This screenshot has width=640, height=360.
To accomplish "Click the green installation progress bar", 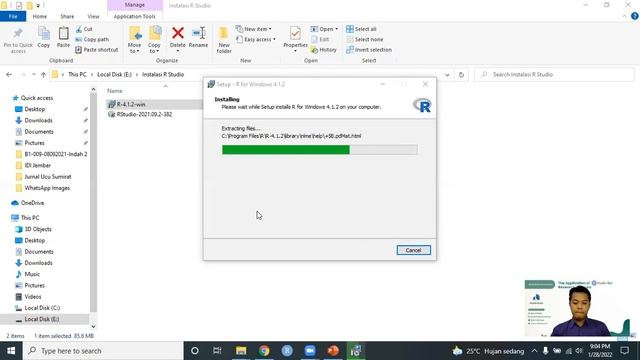I will tap(286, 150).
